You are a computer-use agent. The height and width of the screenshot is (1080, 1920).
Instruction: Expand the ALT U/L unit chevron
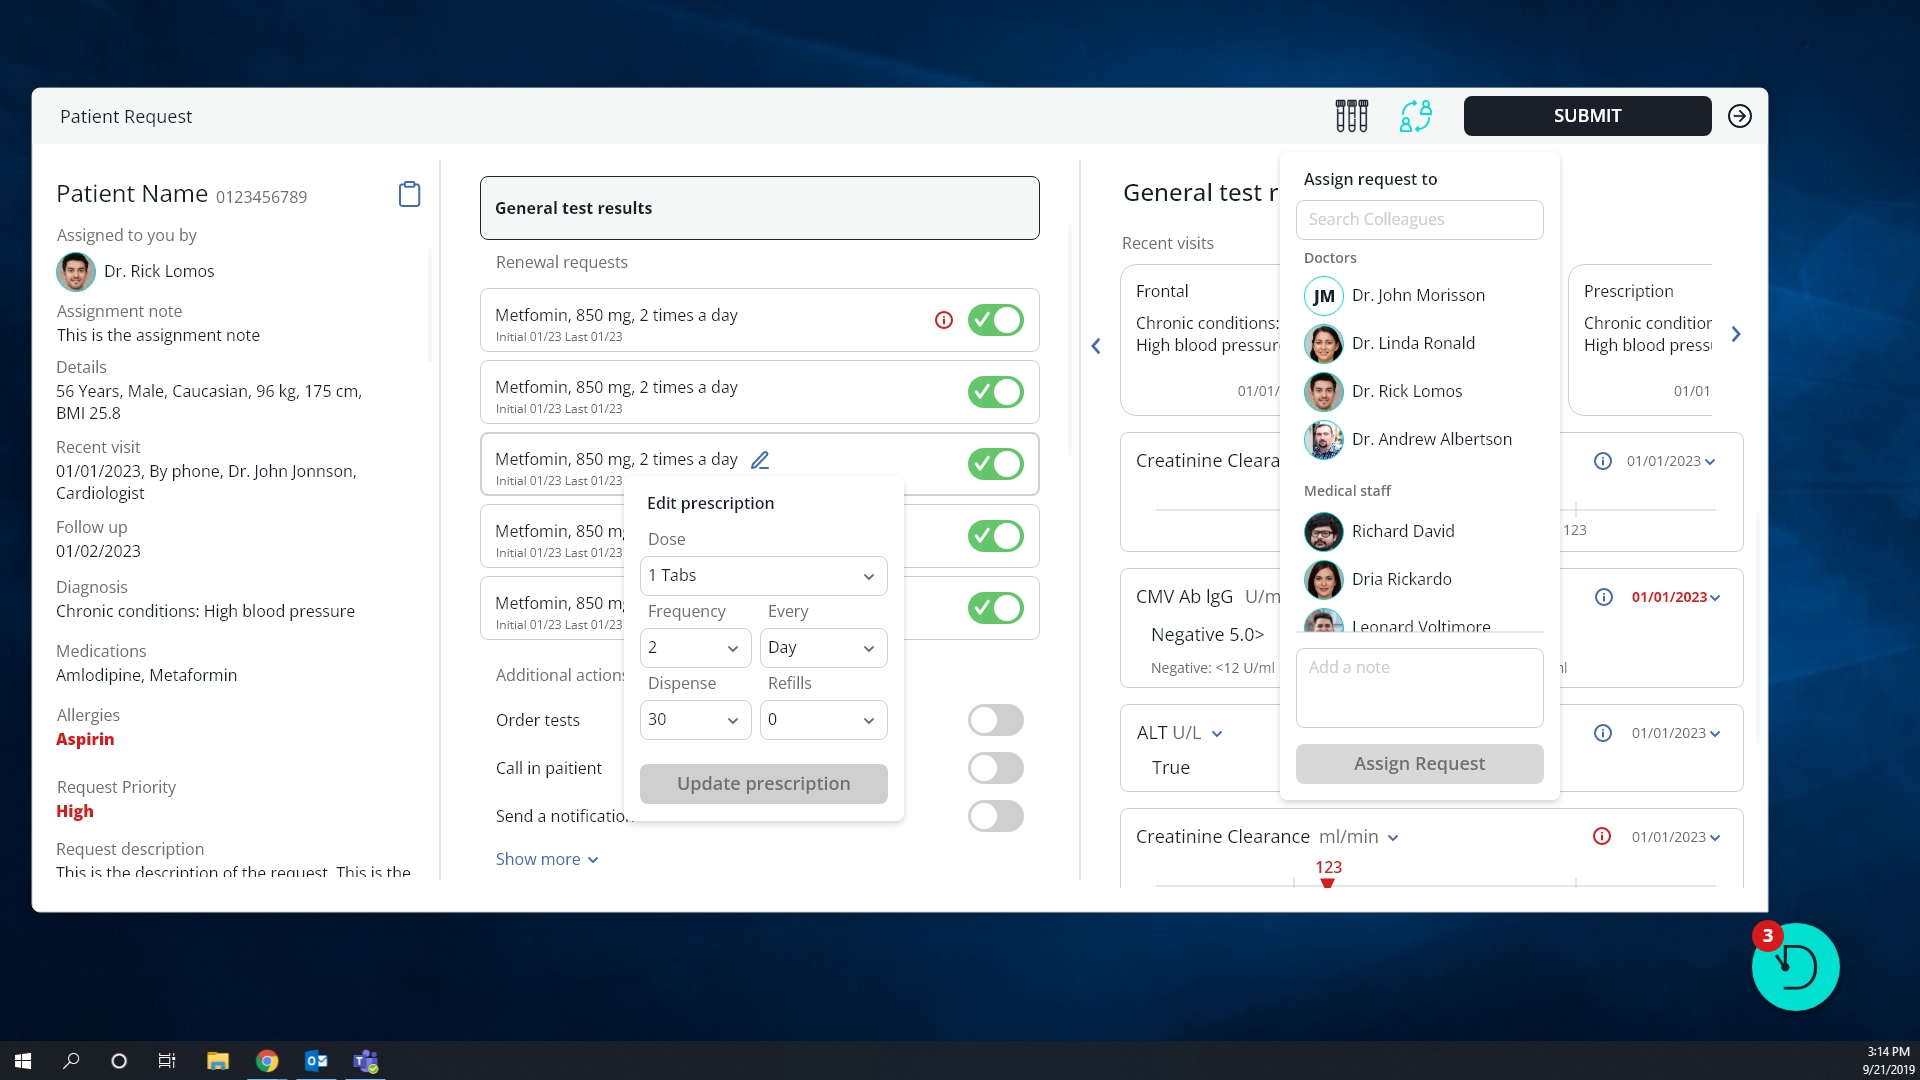point(1217,734)
